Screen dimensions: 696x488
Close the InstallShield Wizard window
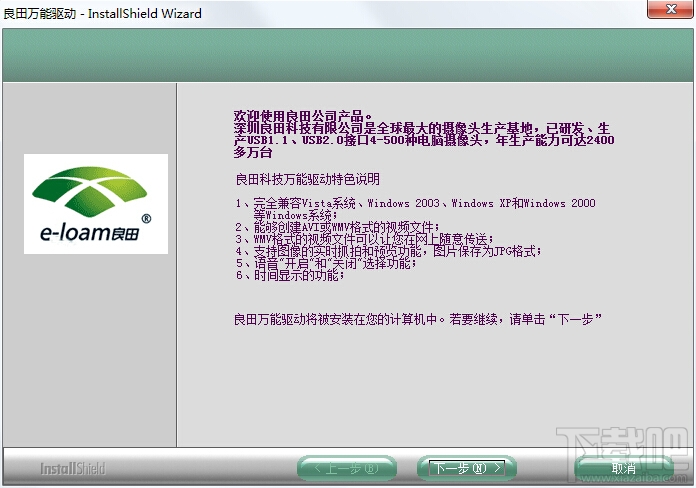[x=671, y=9]
